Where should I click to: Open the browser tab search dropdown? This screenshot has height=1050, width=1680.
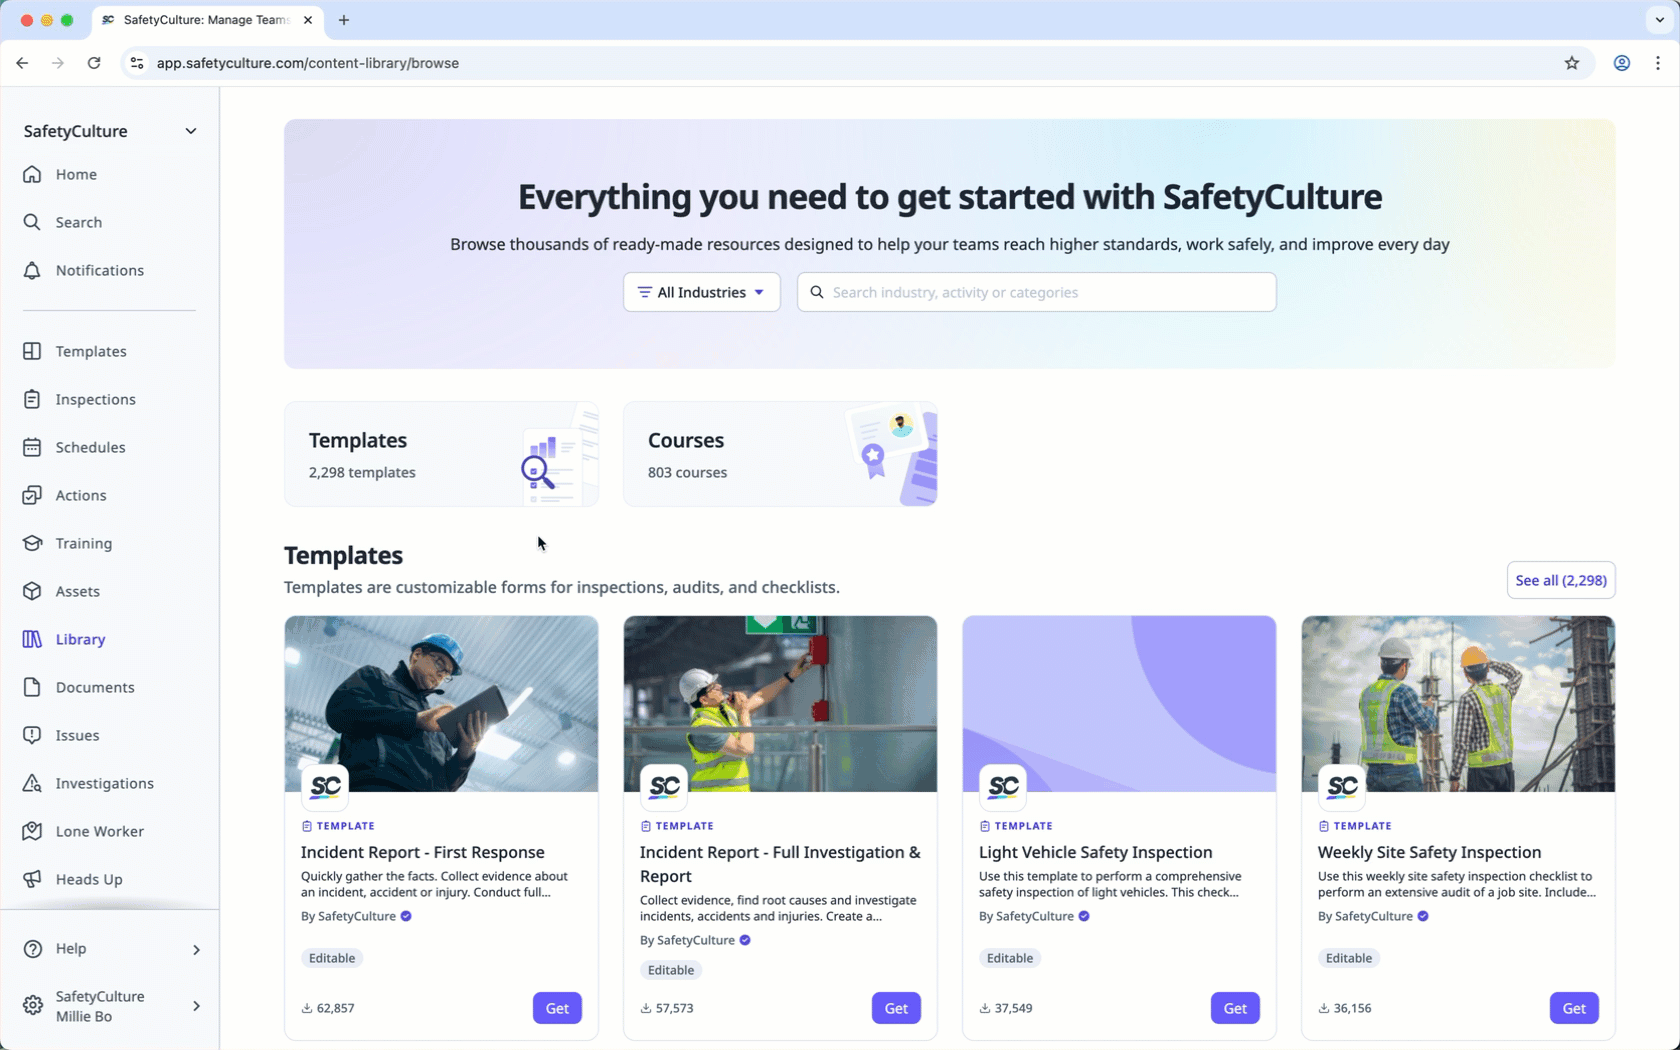(1660, 20)
